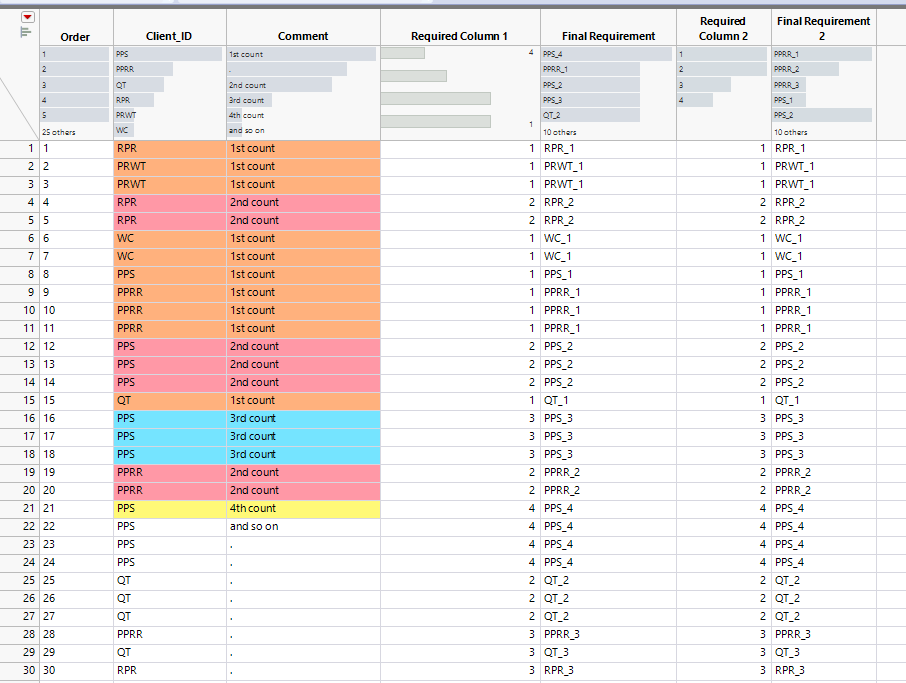Click '25 others' in Order summary

point(58,131)
